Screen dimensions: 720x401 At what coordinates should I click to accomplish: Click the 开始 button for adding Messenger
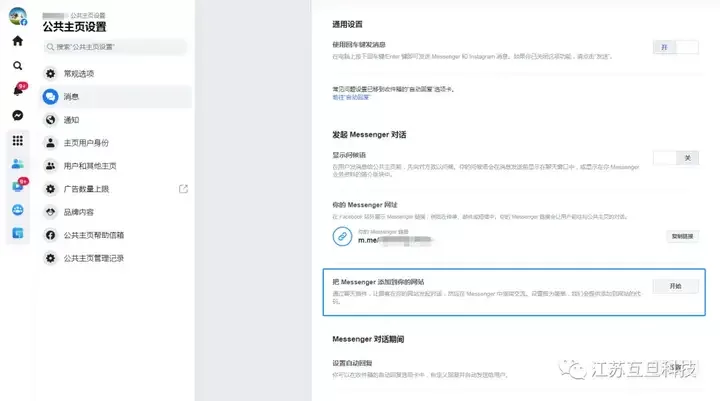[x=675, y=286]
